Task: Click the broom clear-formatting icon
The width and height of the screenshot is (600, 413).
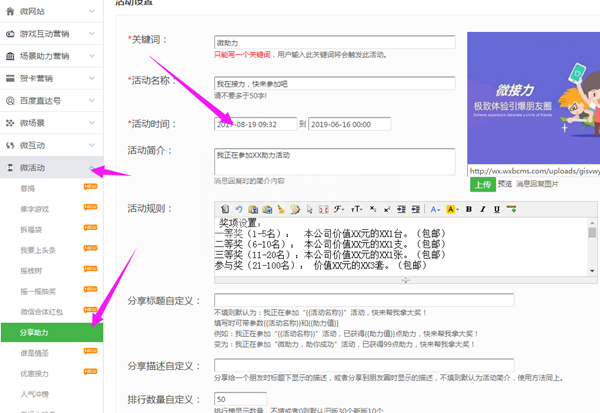Action: 281,209
